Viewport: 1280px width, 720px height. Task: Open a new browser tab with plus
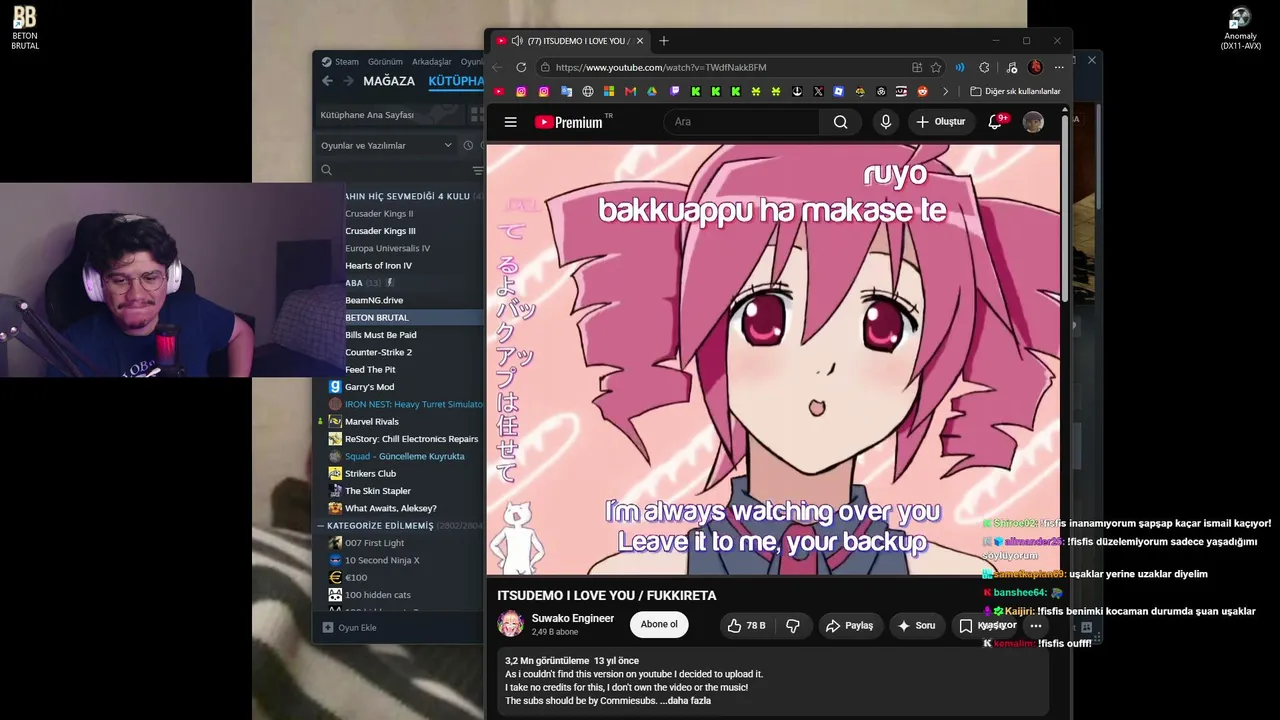coord(663,41)
